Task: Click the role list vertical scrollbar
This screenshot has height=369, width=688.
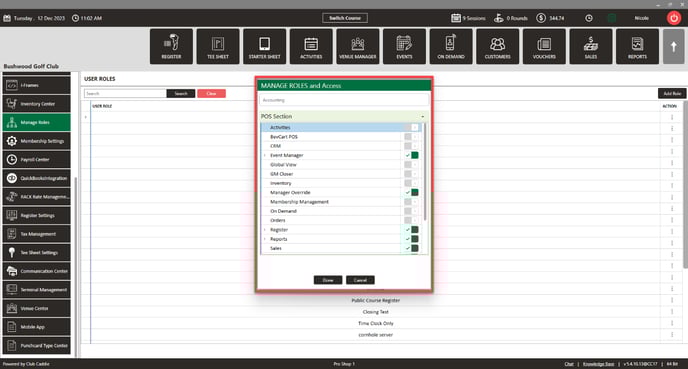Action: click(685, 184)
